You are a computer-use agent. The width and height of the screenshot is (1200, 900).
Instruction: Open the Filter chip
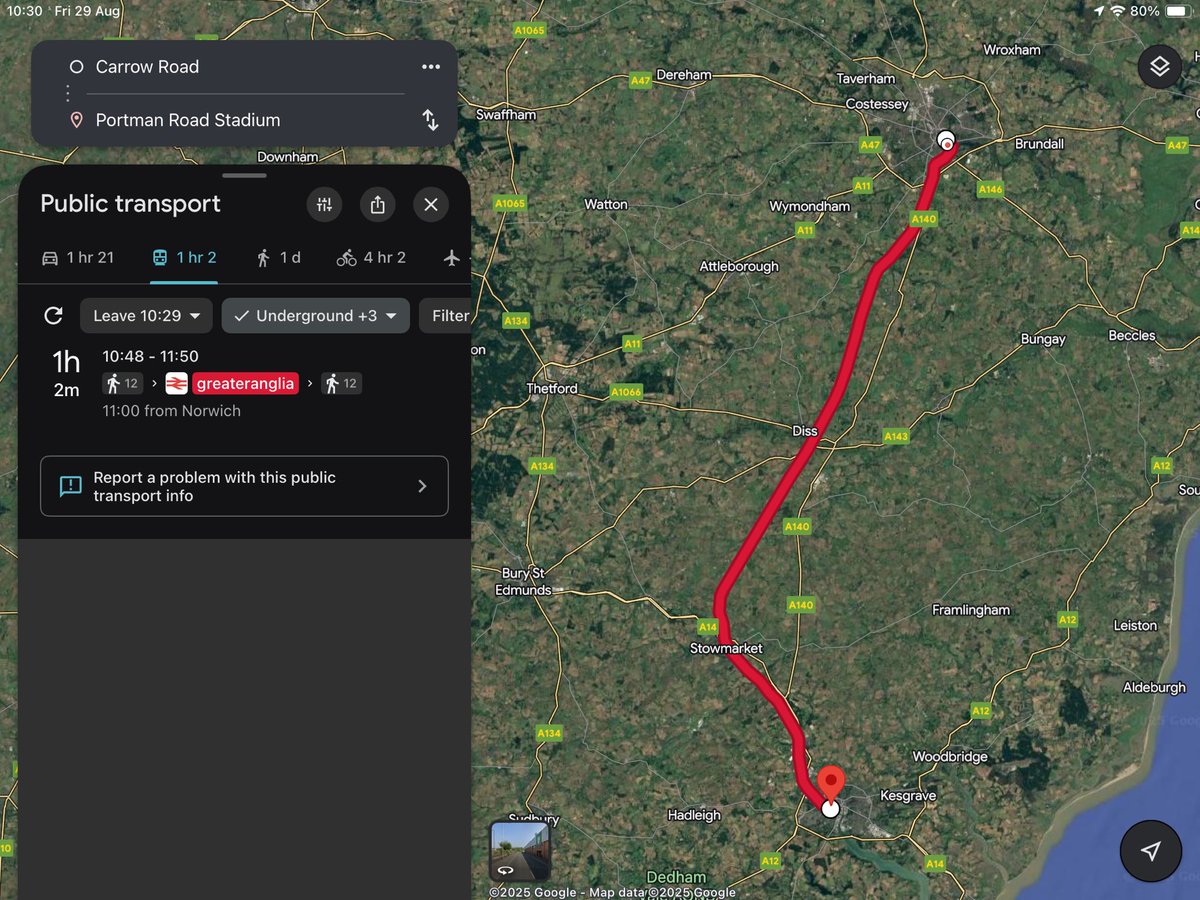(x=445, y=316)
